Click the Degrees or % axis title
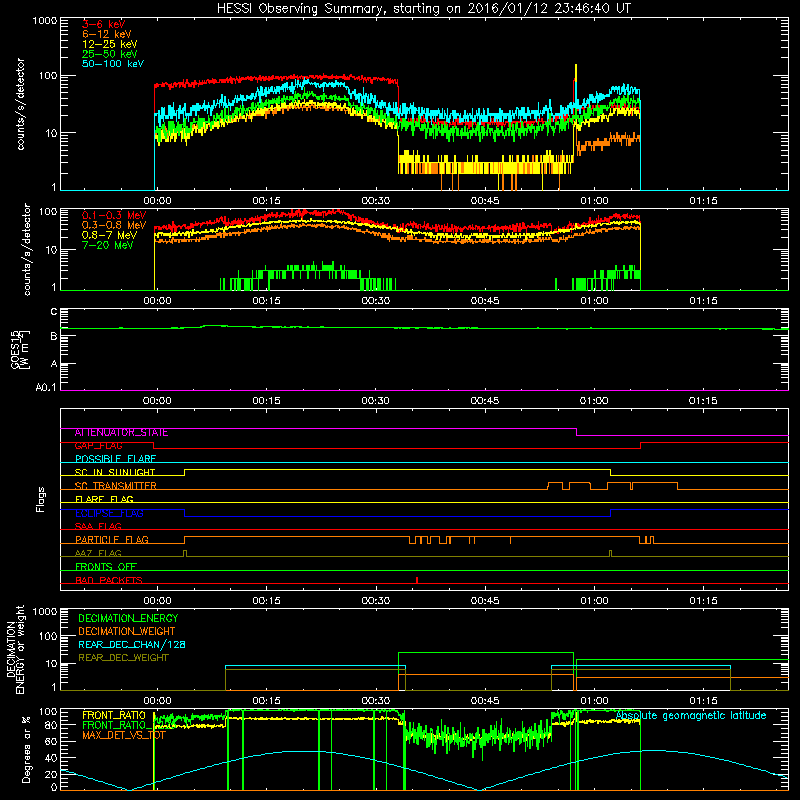The height and width of the screenshot is (800, 800). point(26,749)
